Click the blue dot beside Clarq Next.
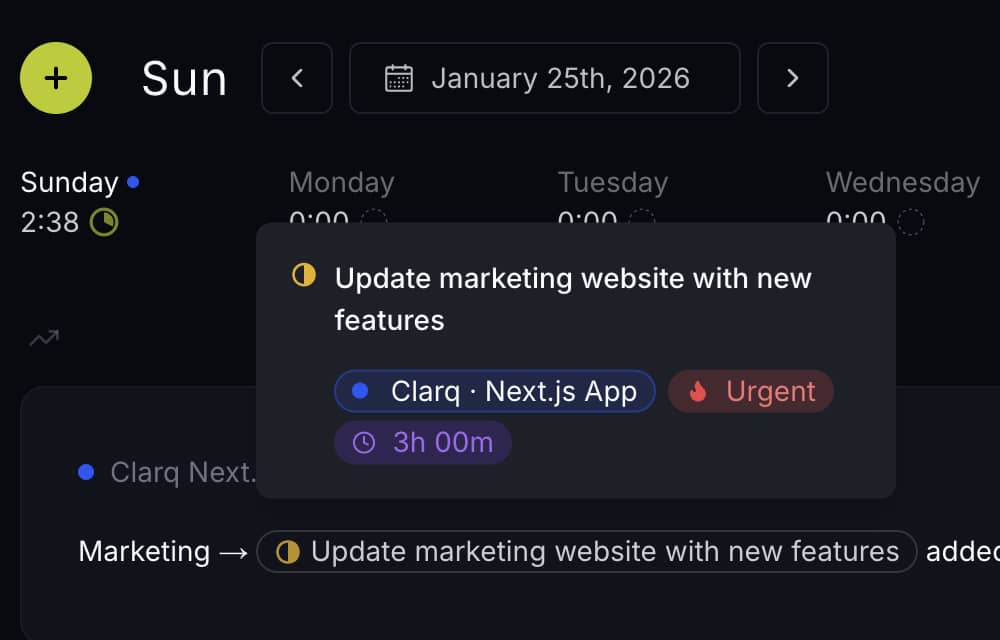Image resolution: width=1000 pixels, height=640 pixels. [x=86, y=472]
